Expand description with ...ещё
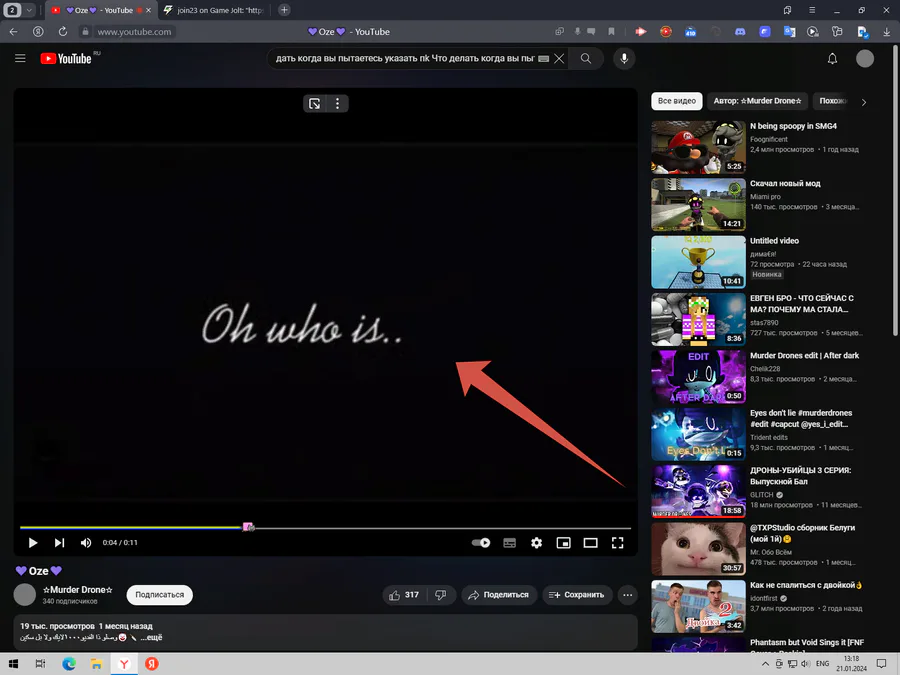The height and width of the screenshot is (675, 900). tap(152, 637)
